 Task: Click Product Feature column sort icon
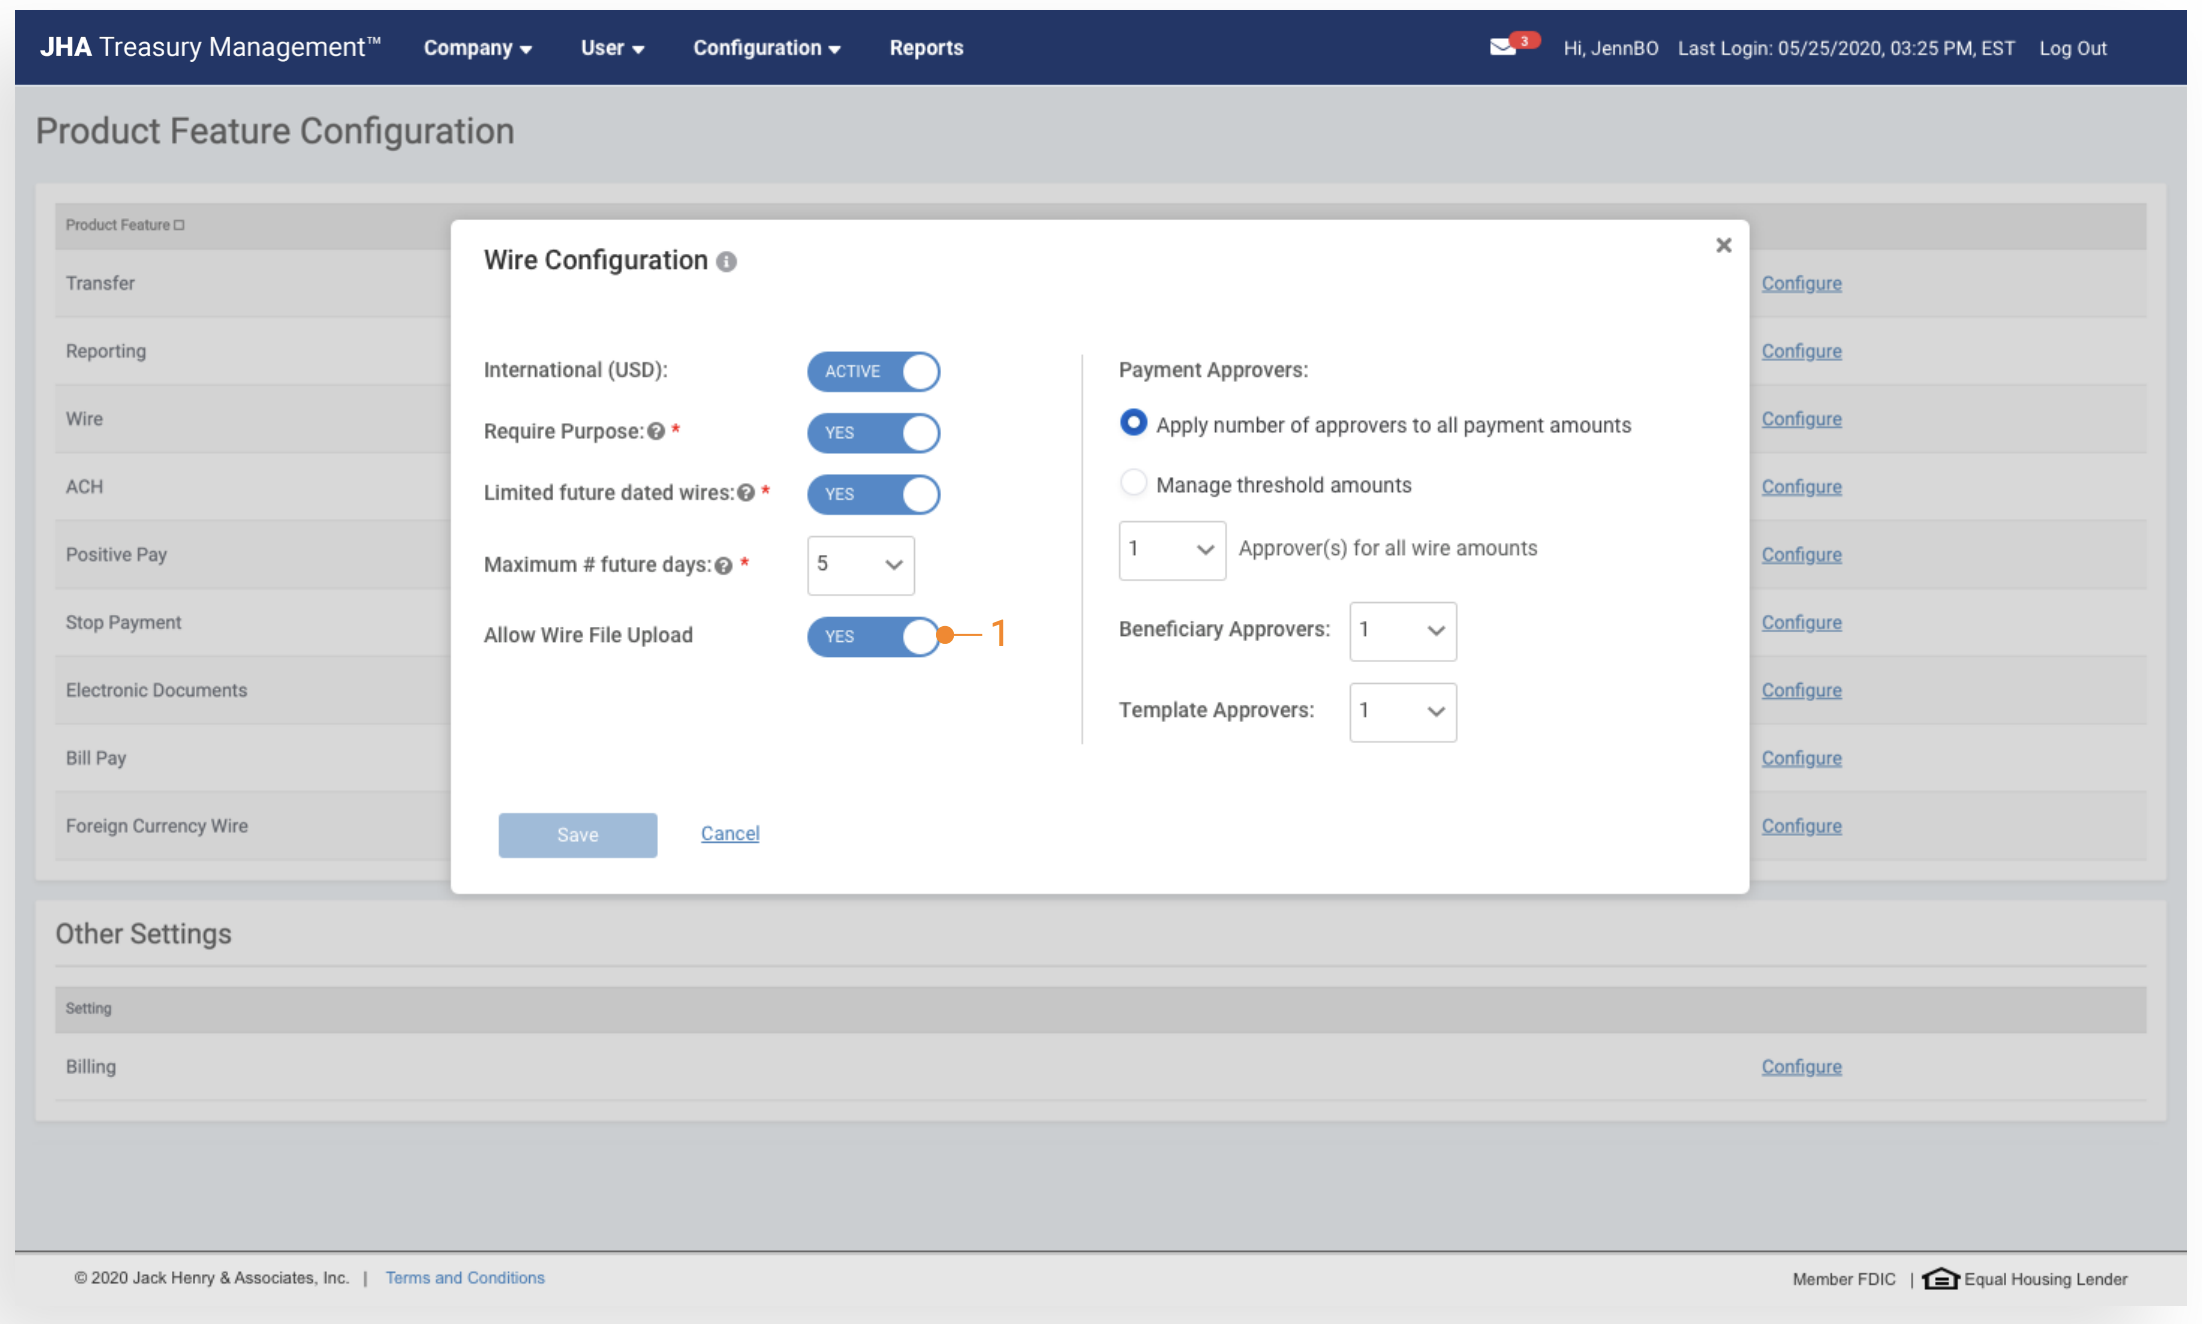click(x=179, y=225)
